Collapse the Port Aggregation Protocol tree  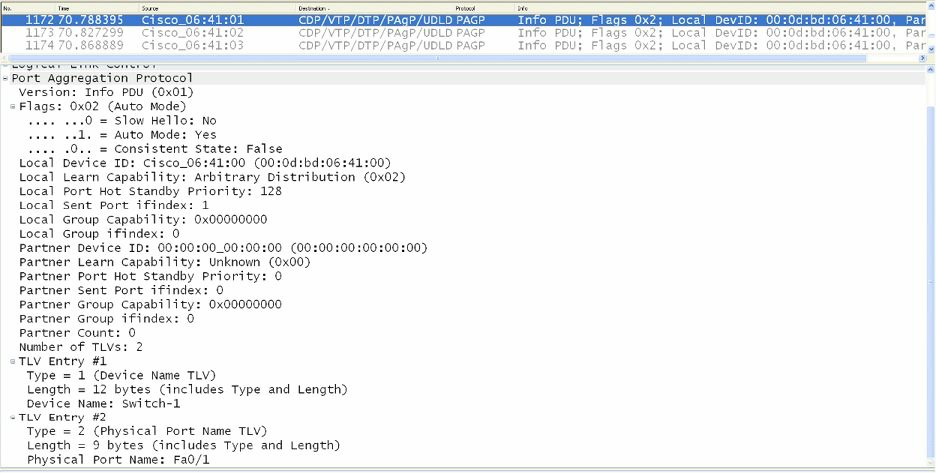coord(5,78)
